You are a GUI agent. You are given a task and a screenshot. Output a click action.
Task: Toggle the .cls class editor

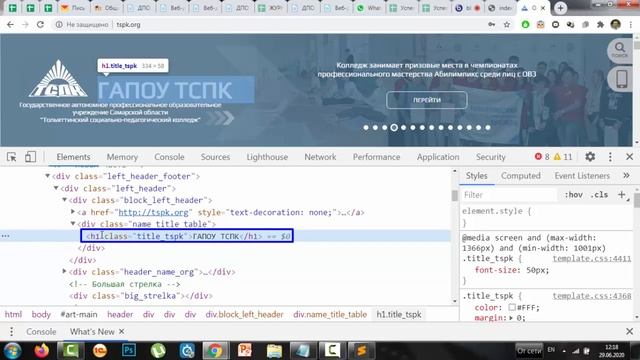[599, 195]
